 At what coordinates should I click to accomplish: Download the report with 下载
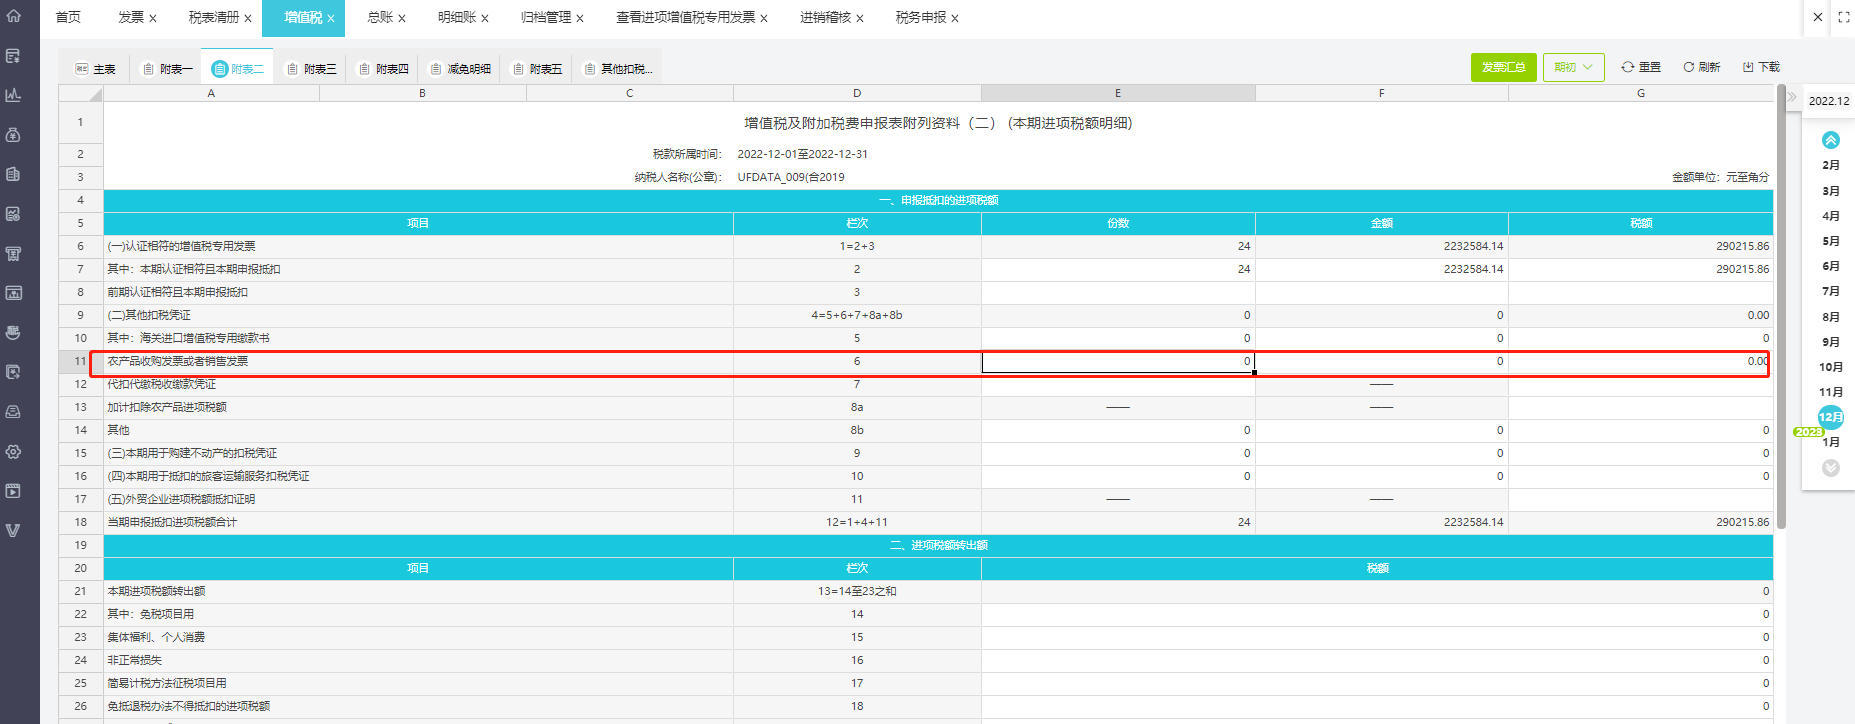[1761, 67]
